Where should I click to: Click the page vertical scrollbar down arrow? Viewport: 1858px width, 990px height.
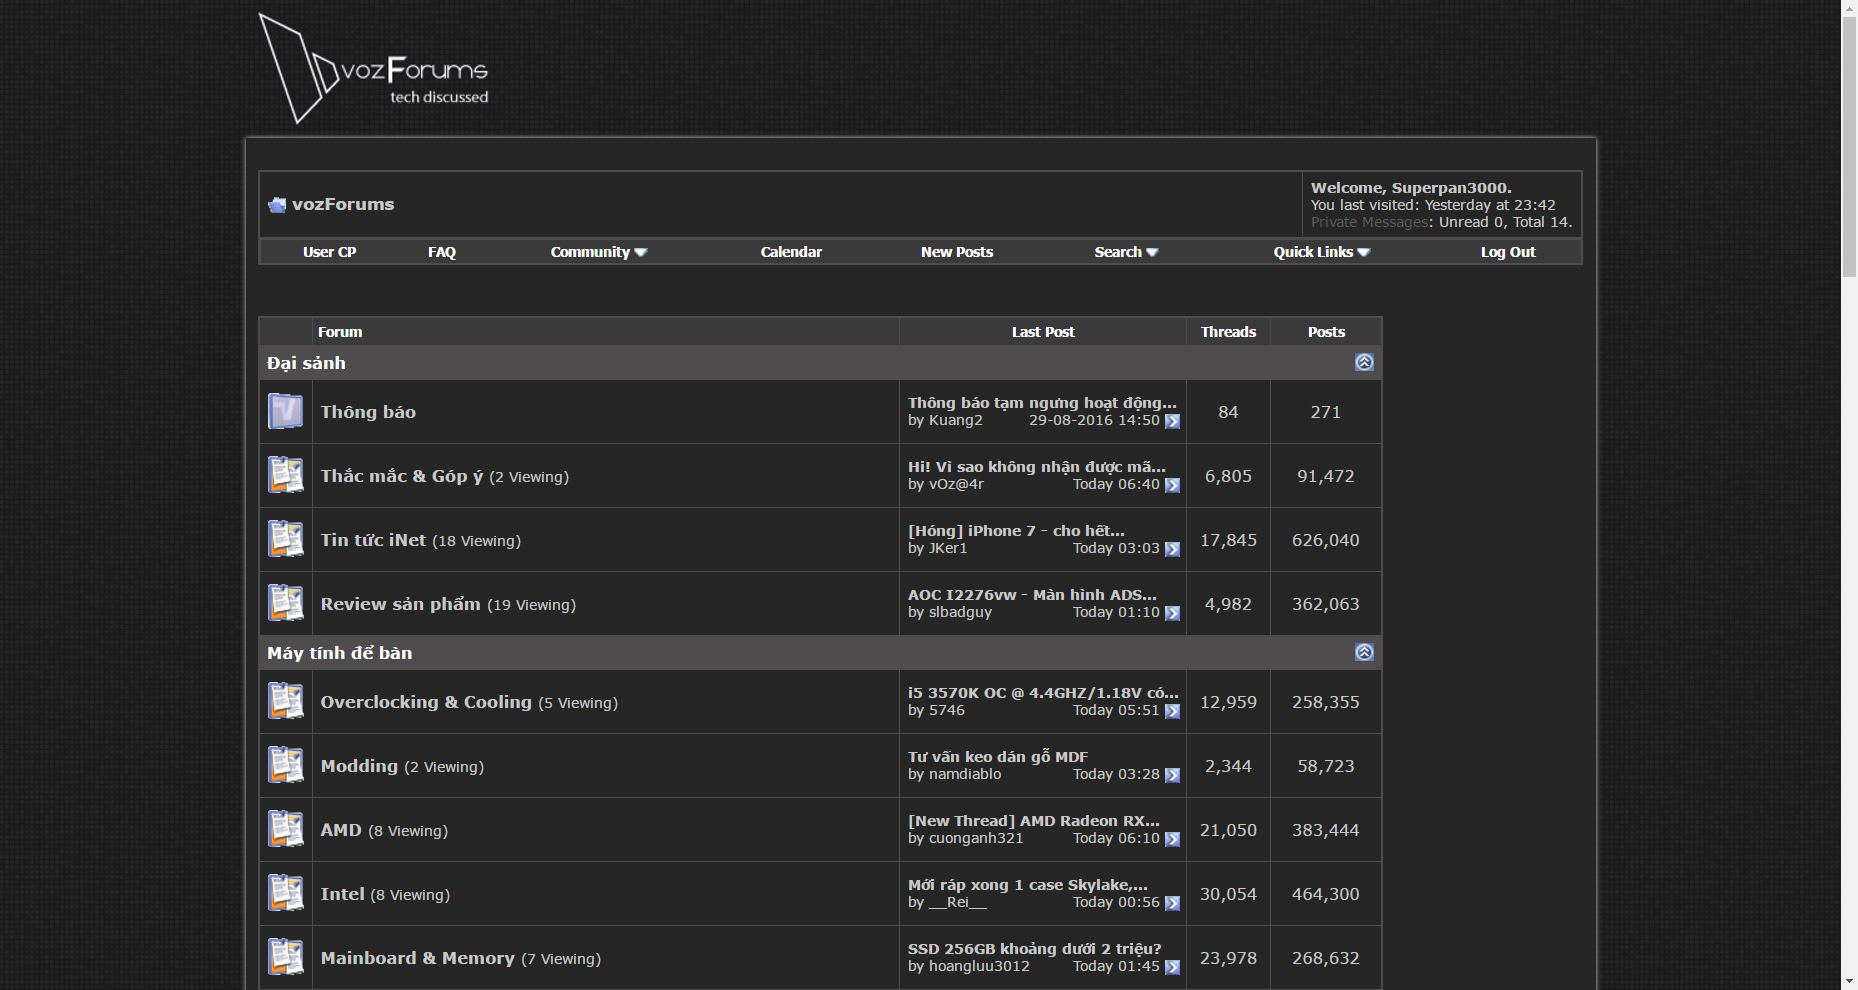(1849, 981)
